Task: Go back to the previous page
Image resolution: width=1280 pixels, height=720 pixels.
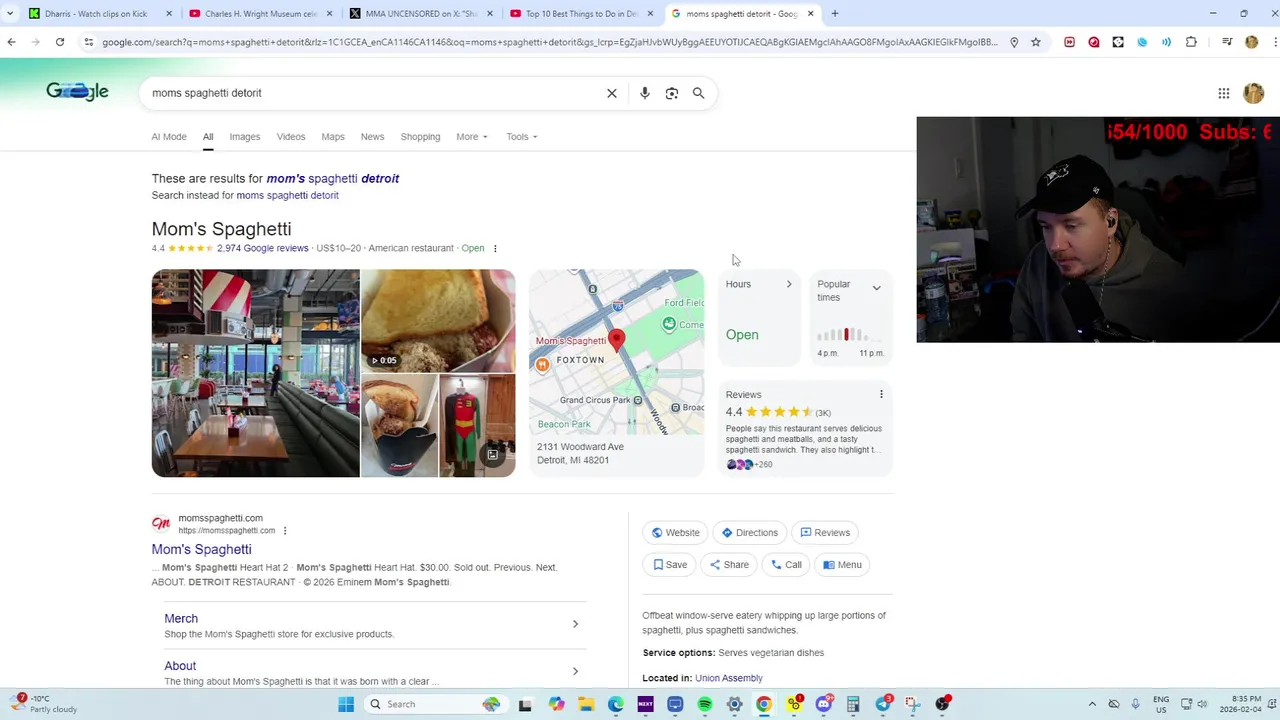Action: [x=11, y=42]
